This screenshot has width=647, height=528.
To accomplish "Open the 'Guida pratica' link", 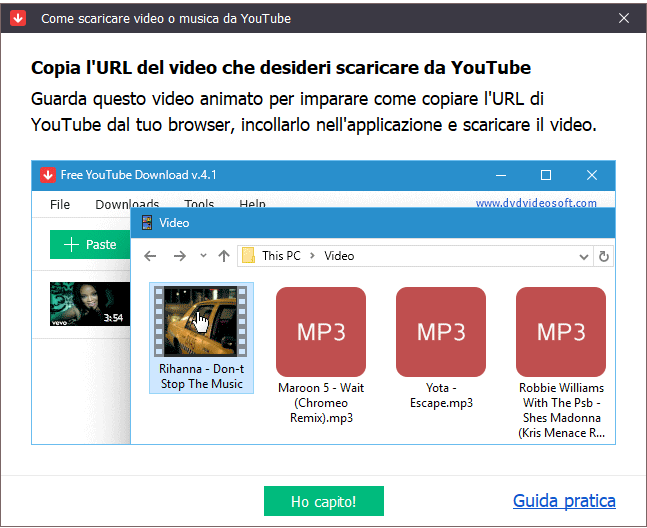I will click(x=564, y=501).
